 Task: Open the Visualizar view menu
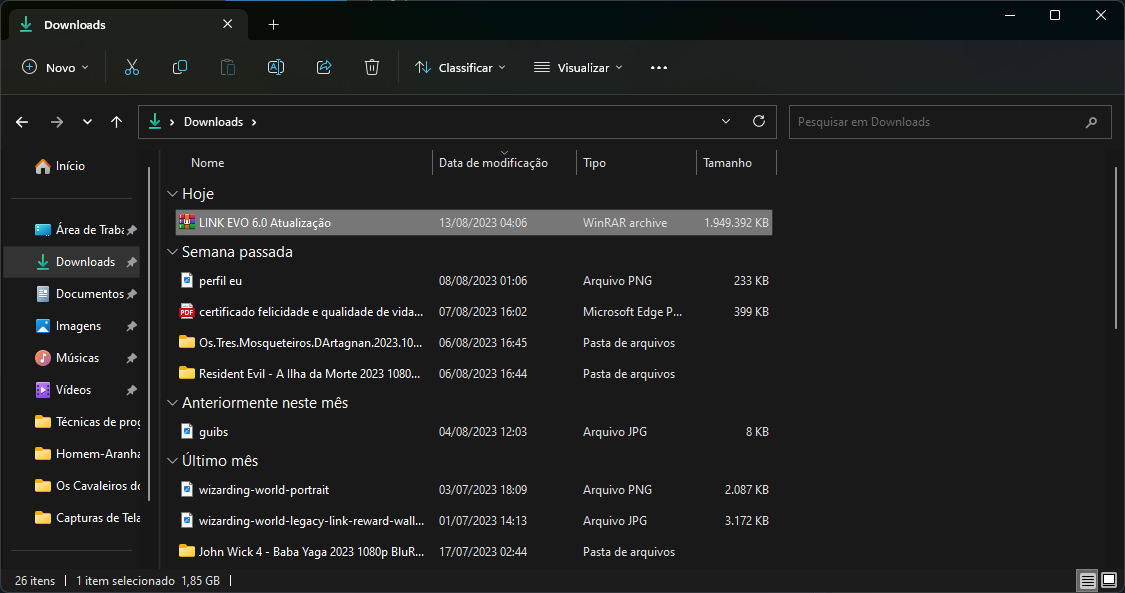(x=578, y=67)
